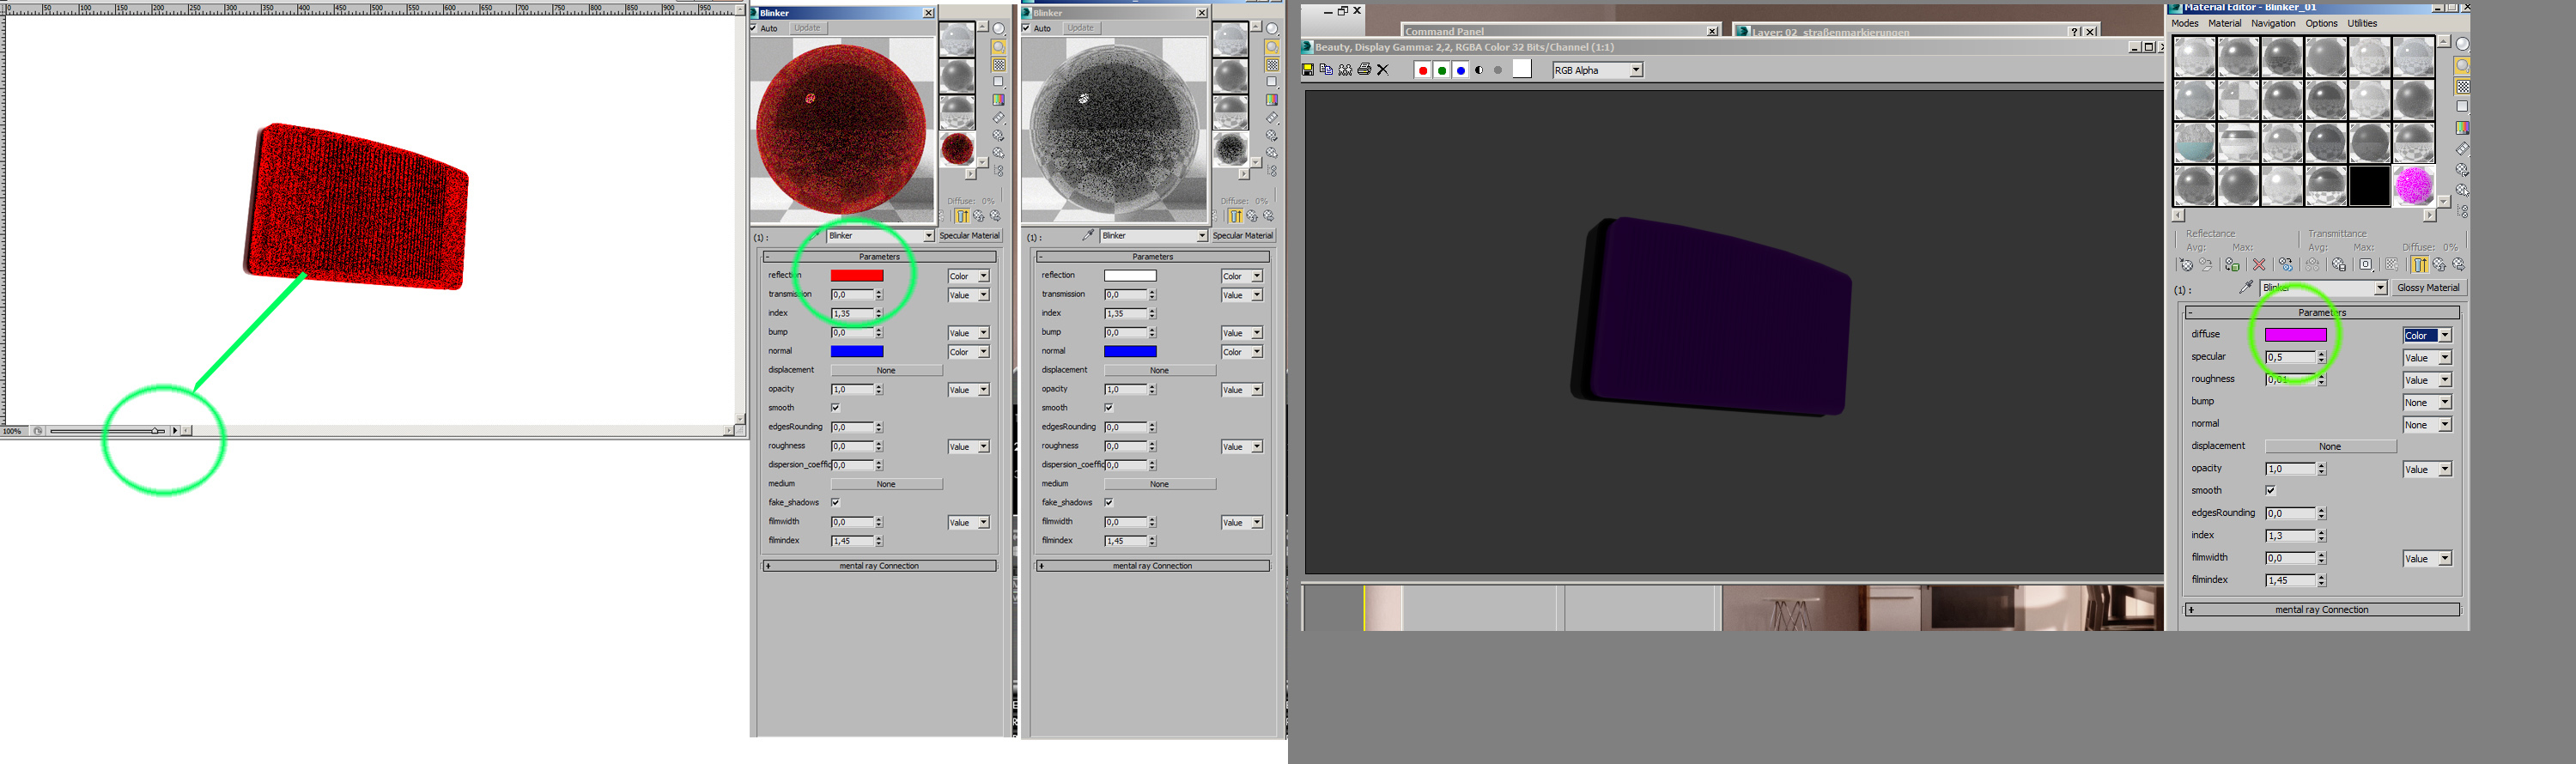Click Specular Material button in red Blinker editor
Image resolution: width=2576 pixels, height=764 pixels.
tap(969, 236)
